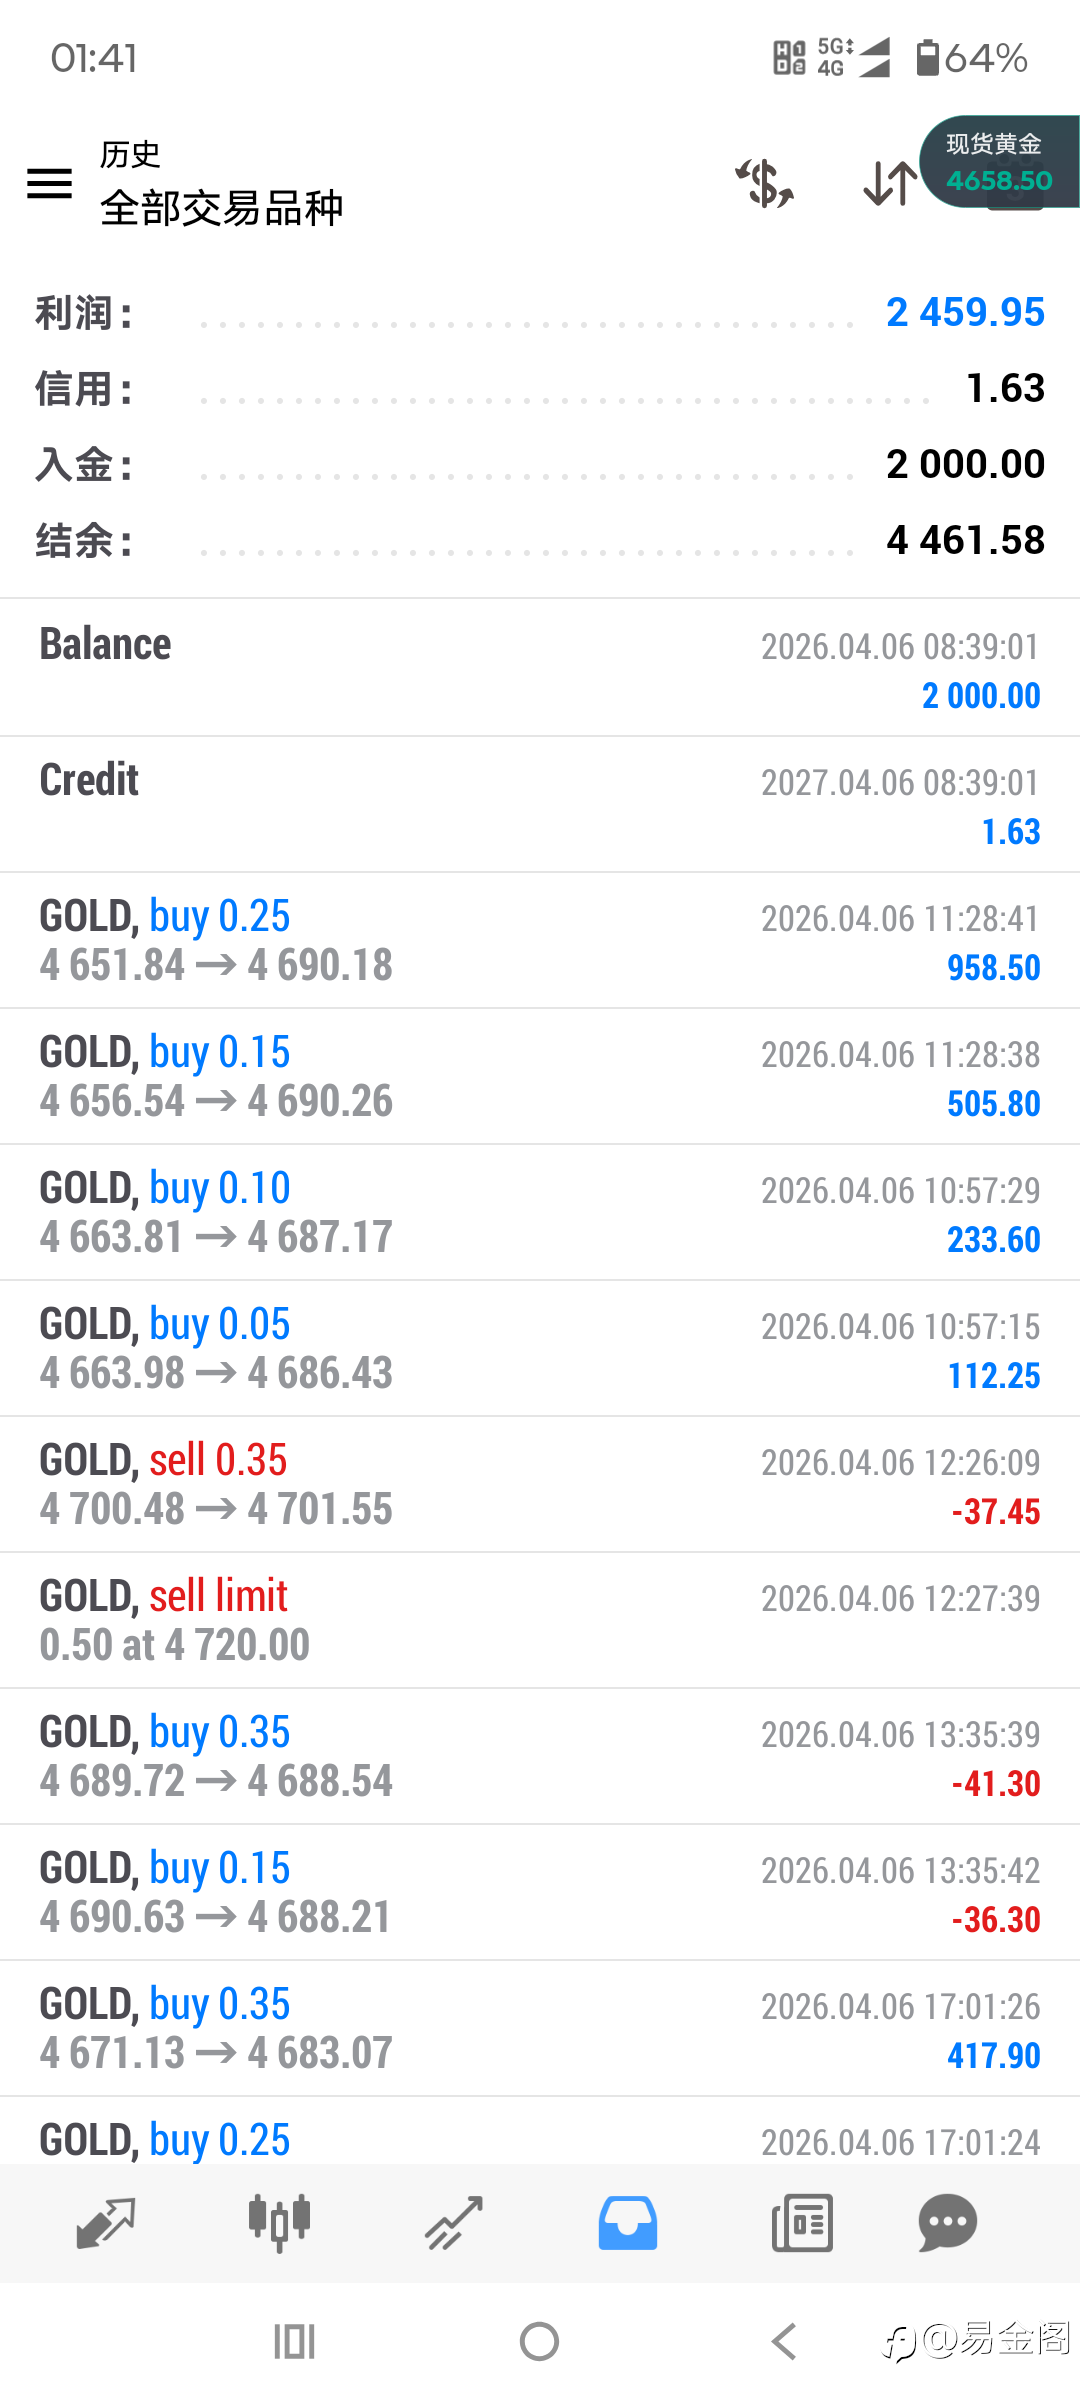This screenshot has height=2400, width=1080.
Task: Tap the sort arrows icon
Action: pyautogui.click(x=888, y=184)
